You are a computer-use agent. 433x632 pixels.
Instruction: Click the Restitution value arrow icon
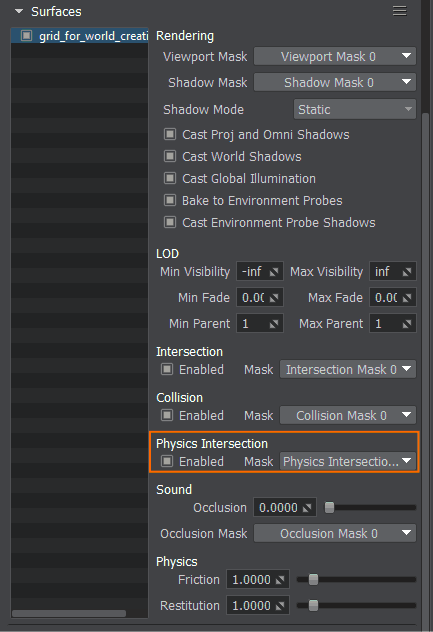click(x=280, y=606)
